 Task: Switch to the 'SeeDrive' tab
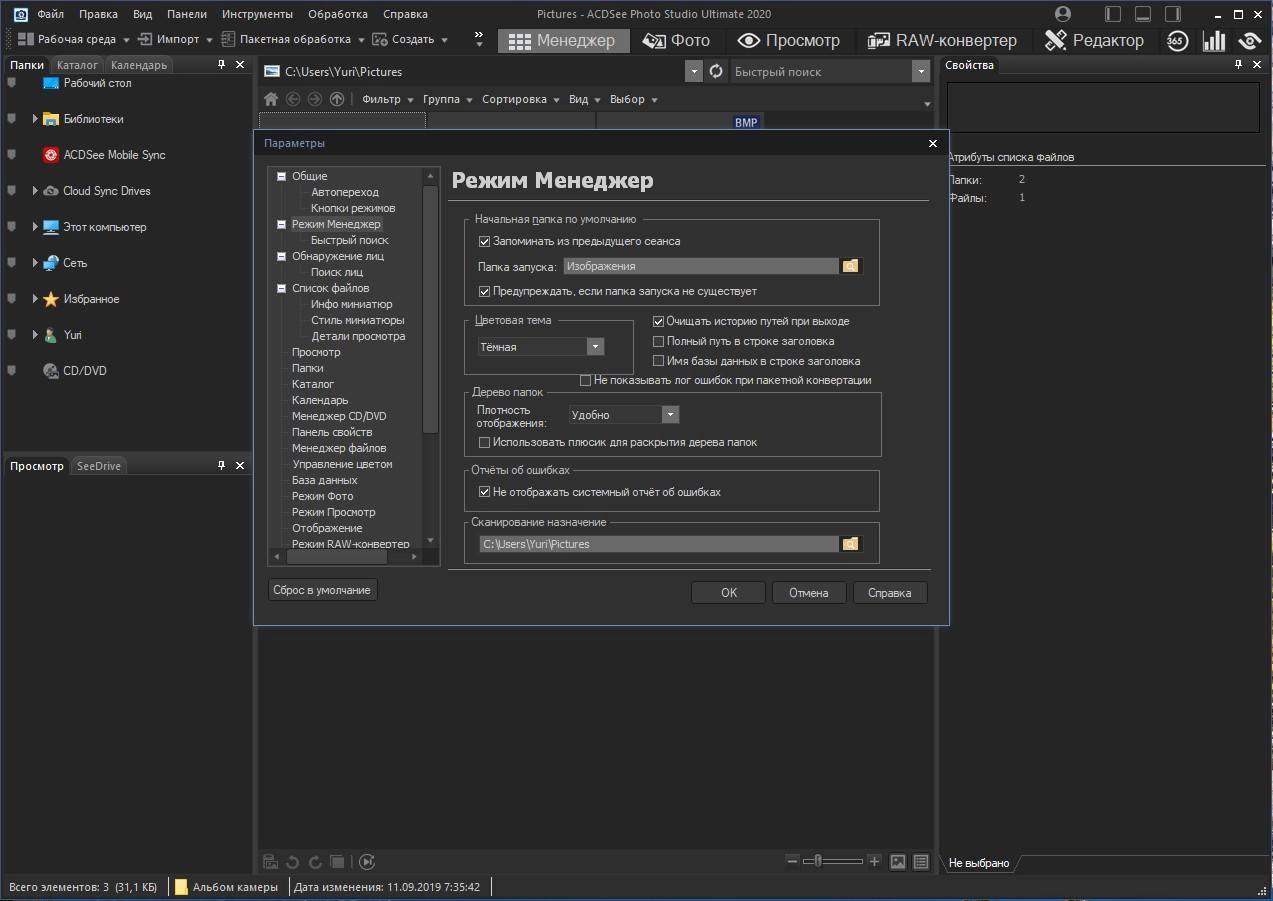click(x=99, y=466)
